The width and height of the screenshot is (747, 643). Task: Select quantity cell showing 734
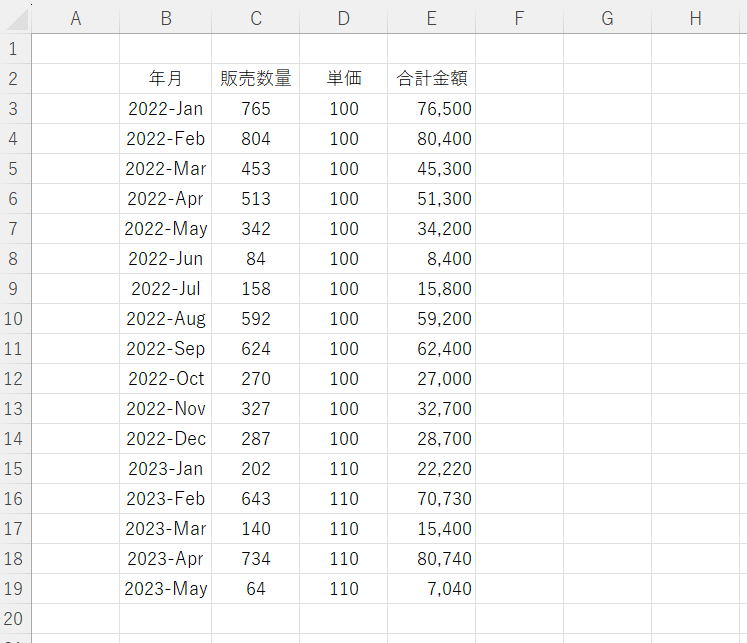(256, 559)
